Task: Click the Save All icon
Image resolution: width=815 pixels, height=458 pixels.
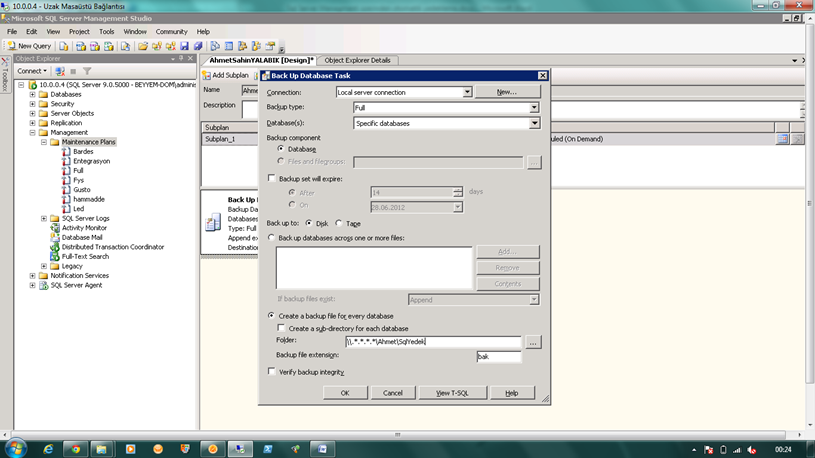Action: click(198, 46)
